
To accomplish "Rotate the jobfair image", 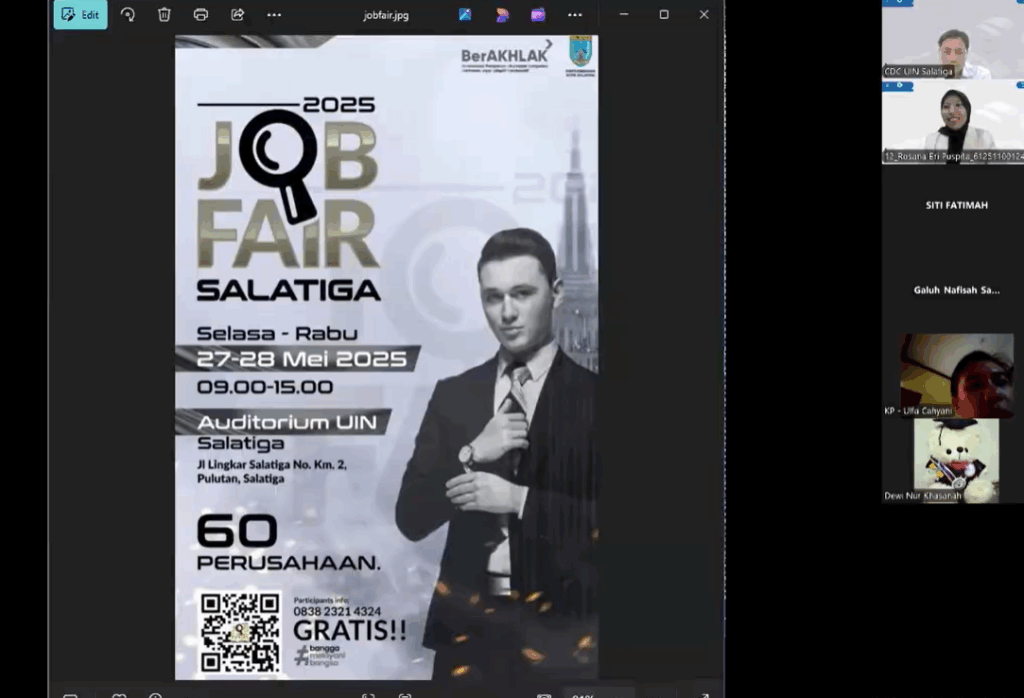I will (x=128, y=15).
